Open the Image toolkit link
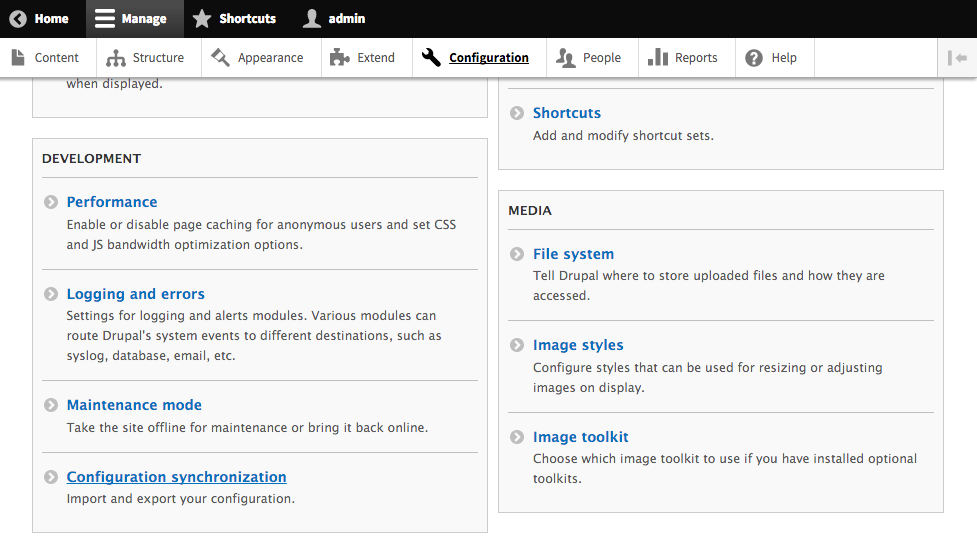Screen dimensions: 977x544 [580, 437]
